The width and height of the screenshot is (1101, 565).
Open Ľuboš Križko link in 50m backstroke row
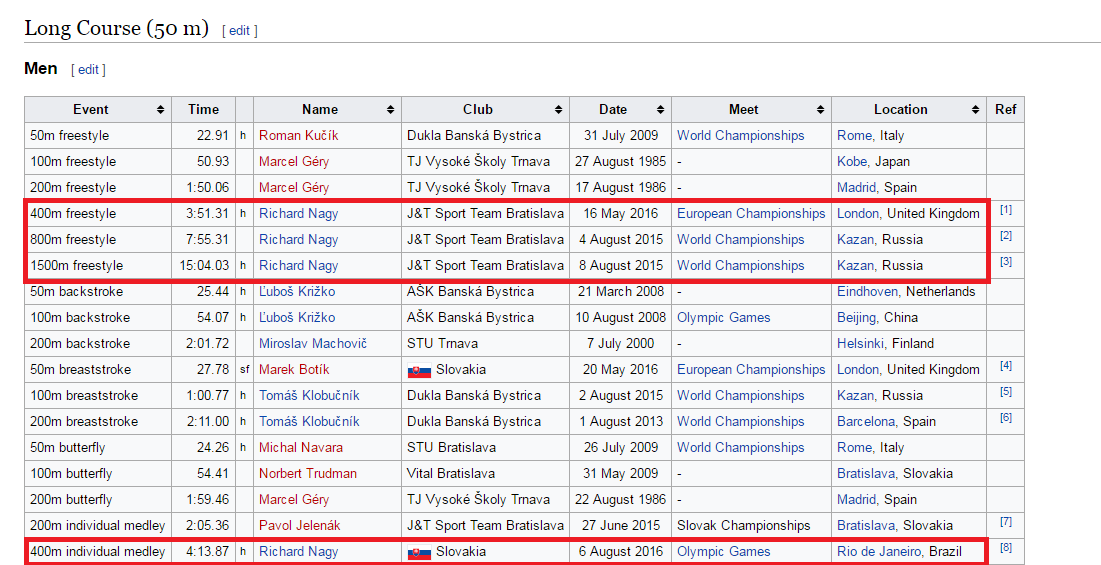click(x=297, y=291)
